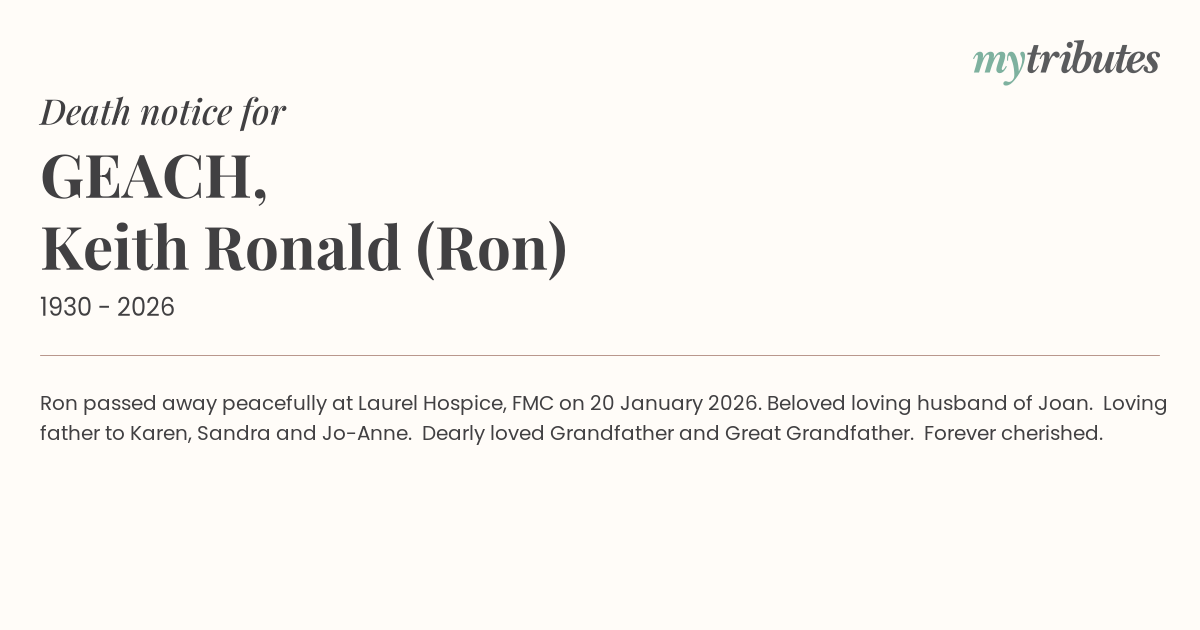Click the nickname "(Ron)" in the title
This screenshot has height=630, width=1200.
coord(492,248)
